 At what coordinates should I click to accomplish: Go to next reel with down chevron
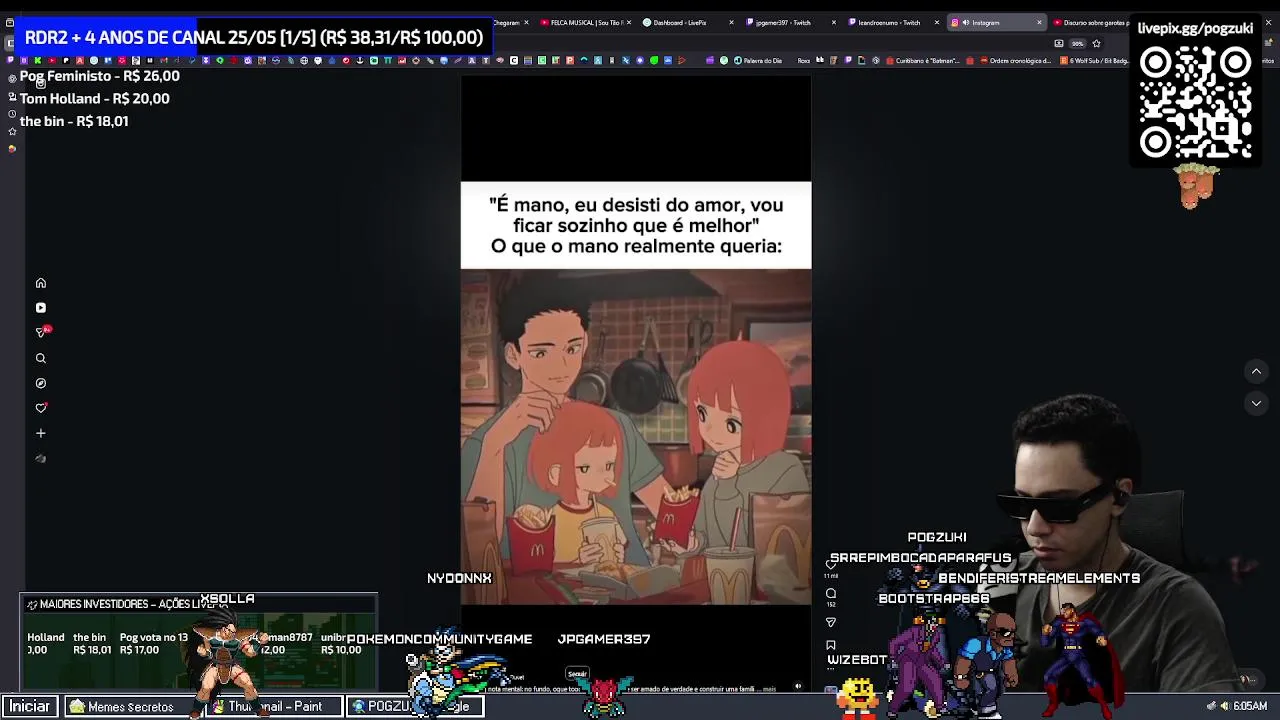[x=1256, y=403]
